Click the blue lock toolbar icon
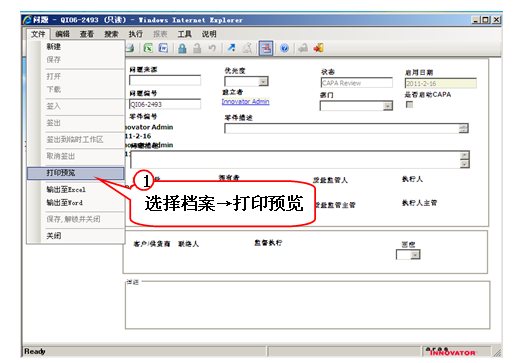This screenshot has width=530, height=363. pos(182,48)
